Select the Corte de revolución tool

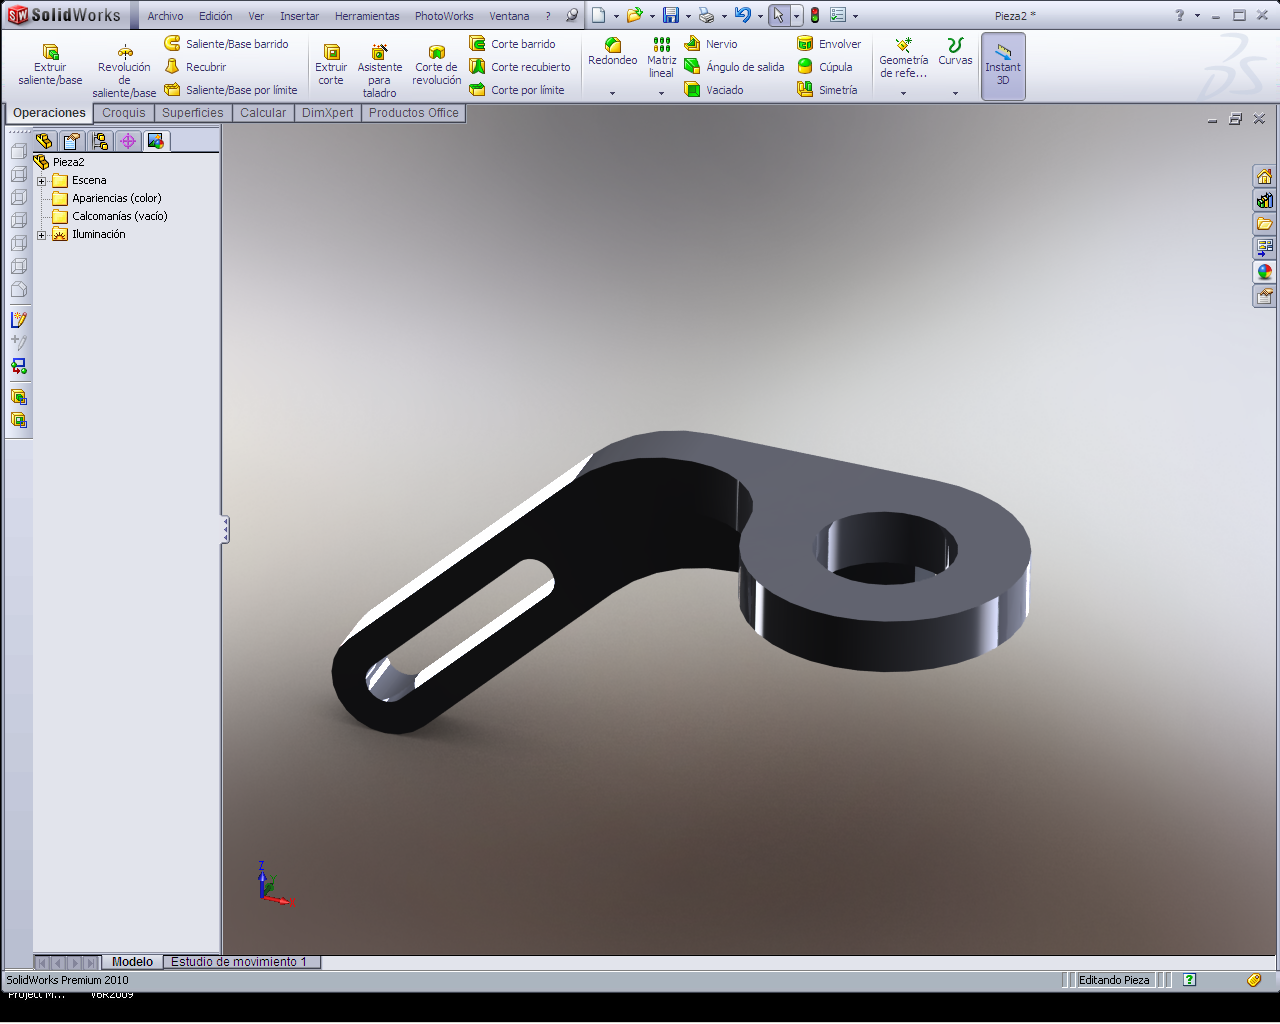coord(437,65)
